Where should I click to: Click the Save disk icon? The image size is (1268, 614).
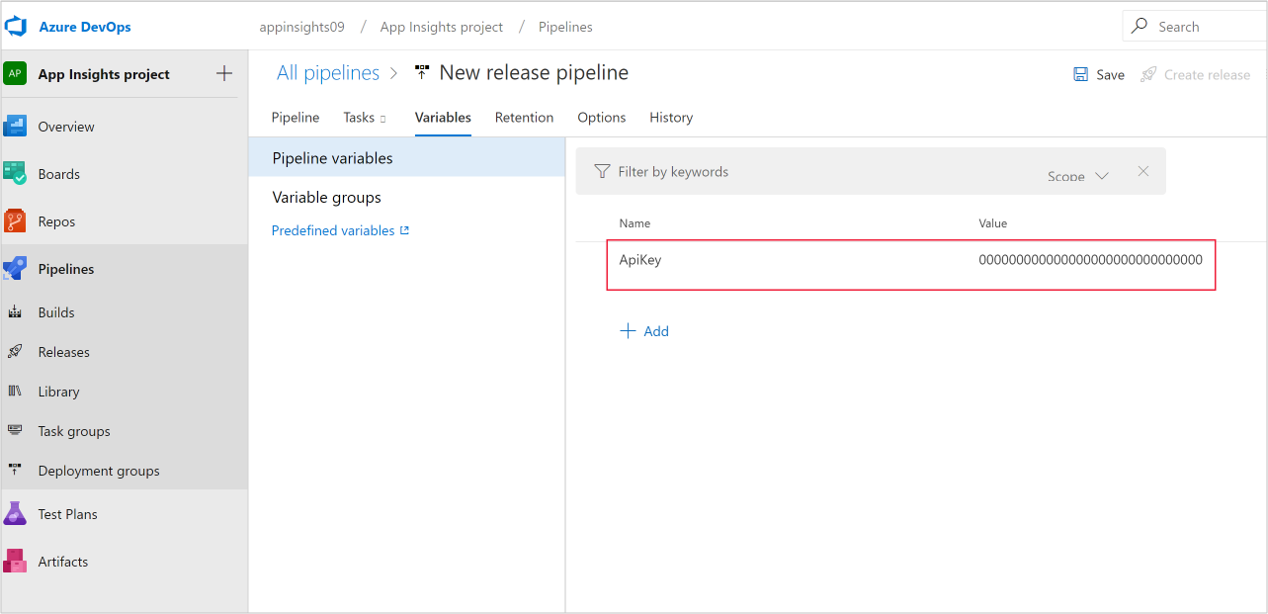click(1081, 74)
